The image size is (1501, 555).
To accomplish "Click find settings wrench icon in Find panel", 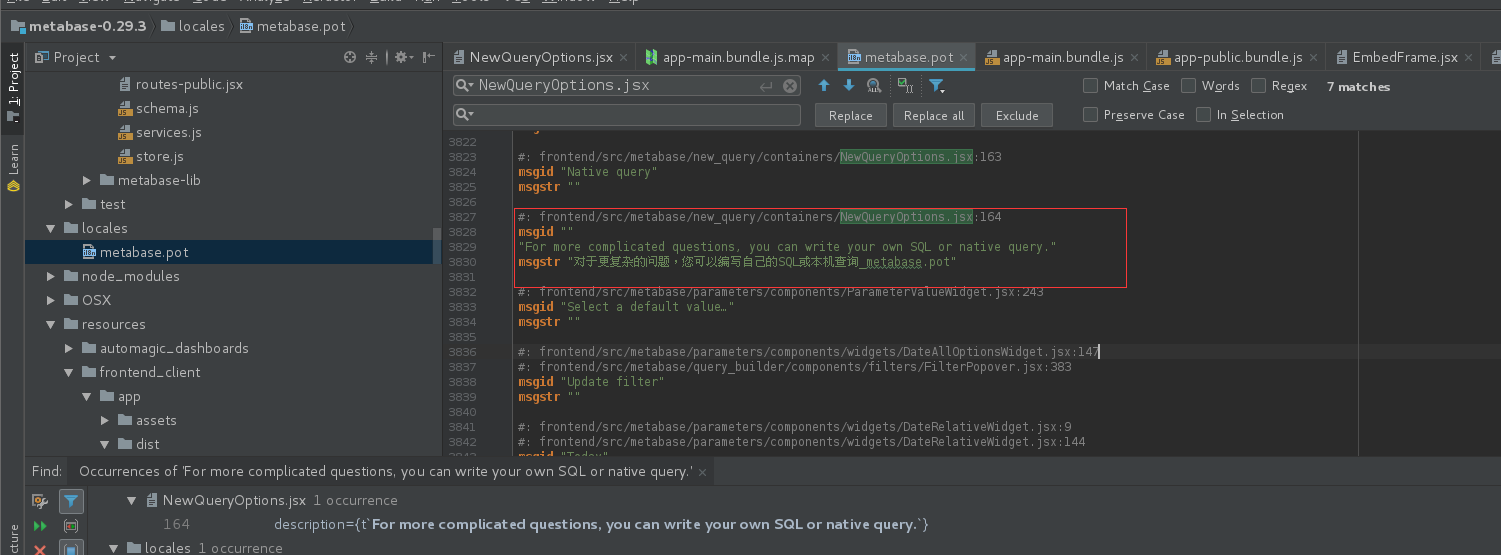I will (x=40, y=501).
